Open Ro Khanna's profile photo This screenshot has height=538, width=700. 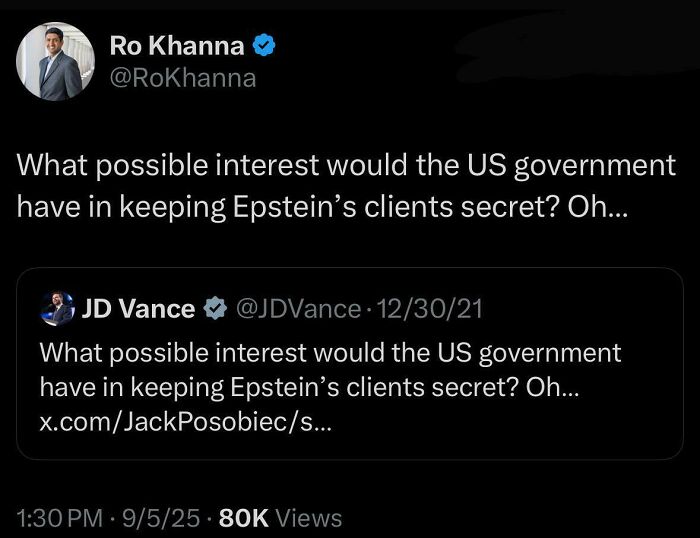[49, 62]
